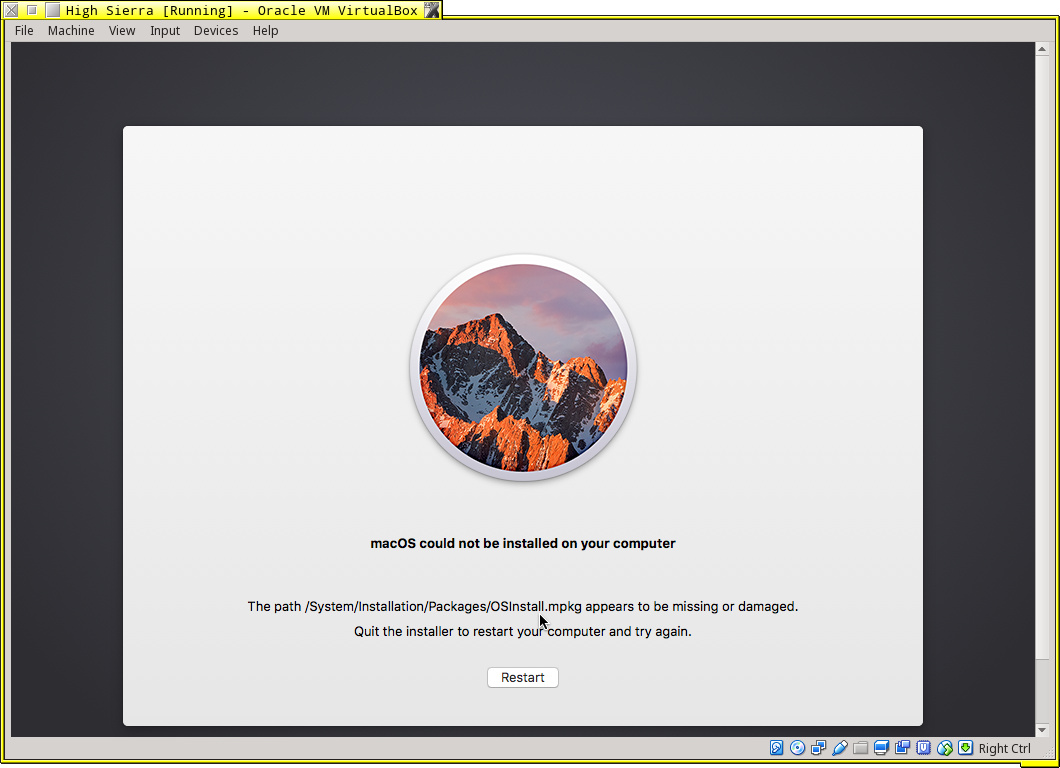Image resolution: width=1060 pixels, height=768 pixels.
Task: Click the 'macOS could not be installed' heading
Action: [523, 544]
